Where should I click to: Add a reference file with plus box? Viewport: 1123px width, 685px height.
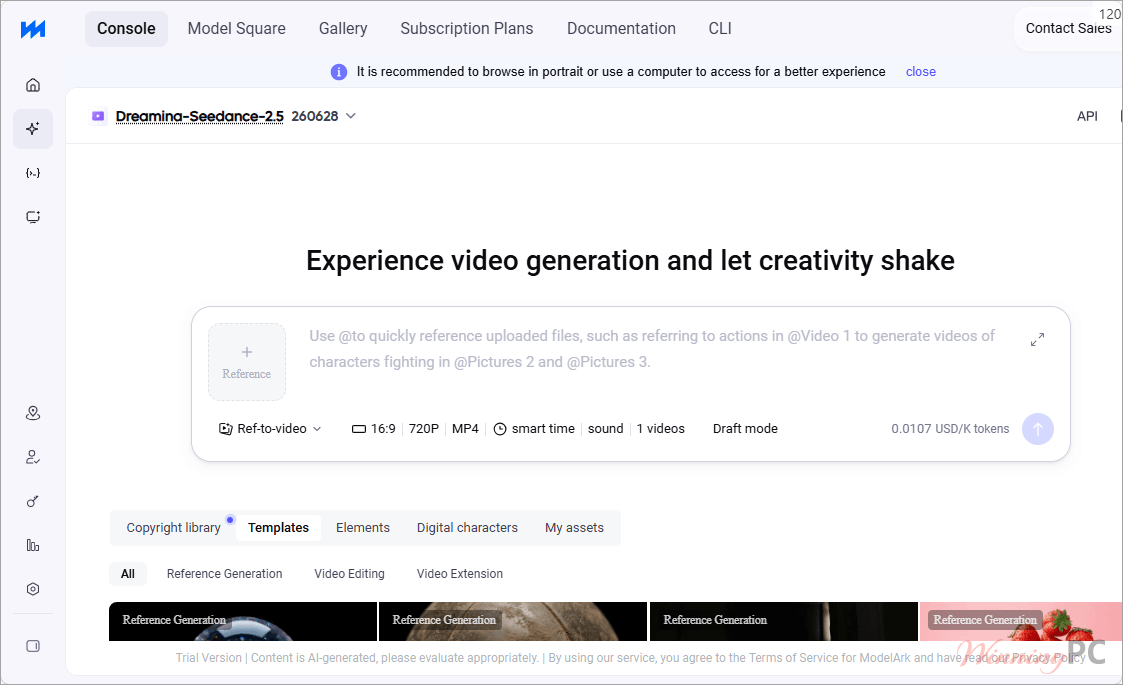(x=247, y=362)
